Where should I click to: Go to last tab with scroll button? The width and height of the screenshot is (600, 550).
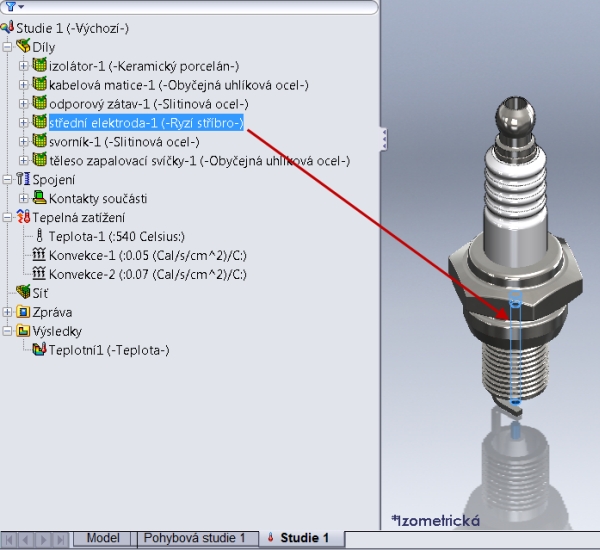tap(60, 540)
